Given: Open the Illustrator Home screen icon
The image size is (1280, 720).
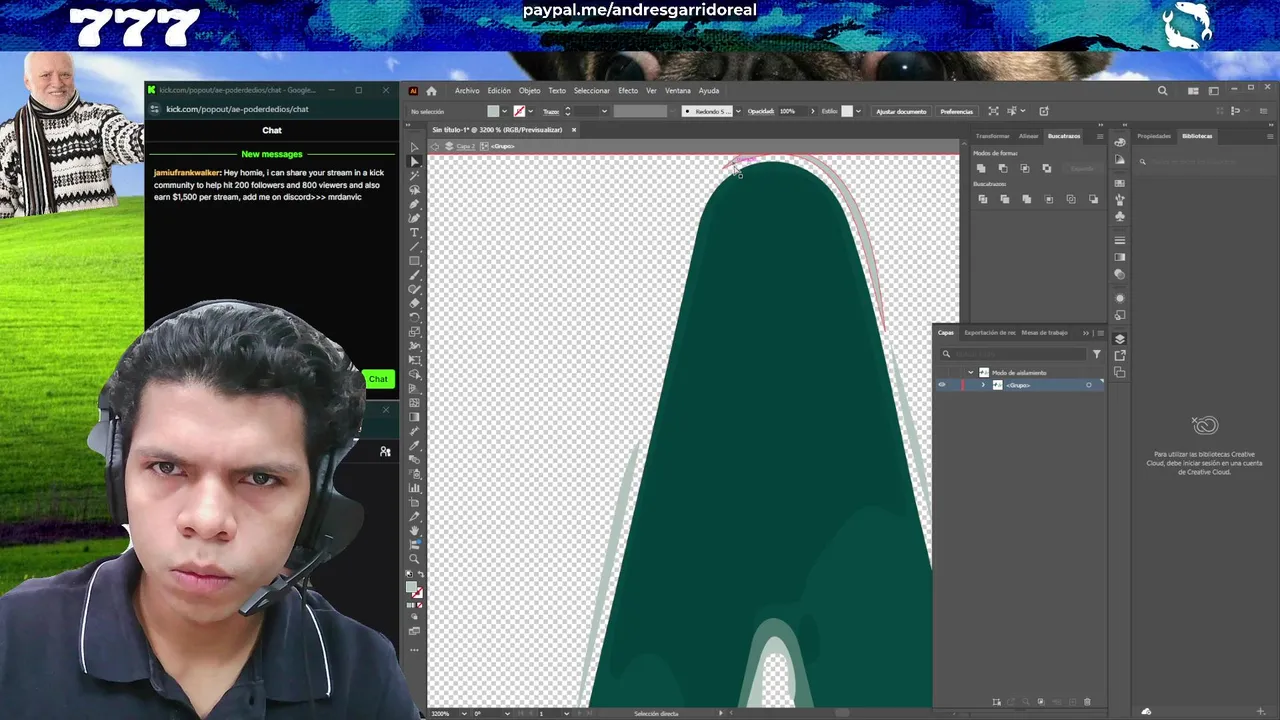Looking at the screenshot, I should click(431, 91).
